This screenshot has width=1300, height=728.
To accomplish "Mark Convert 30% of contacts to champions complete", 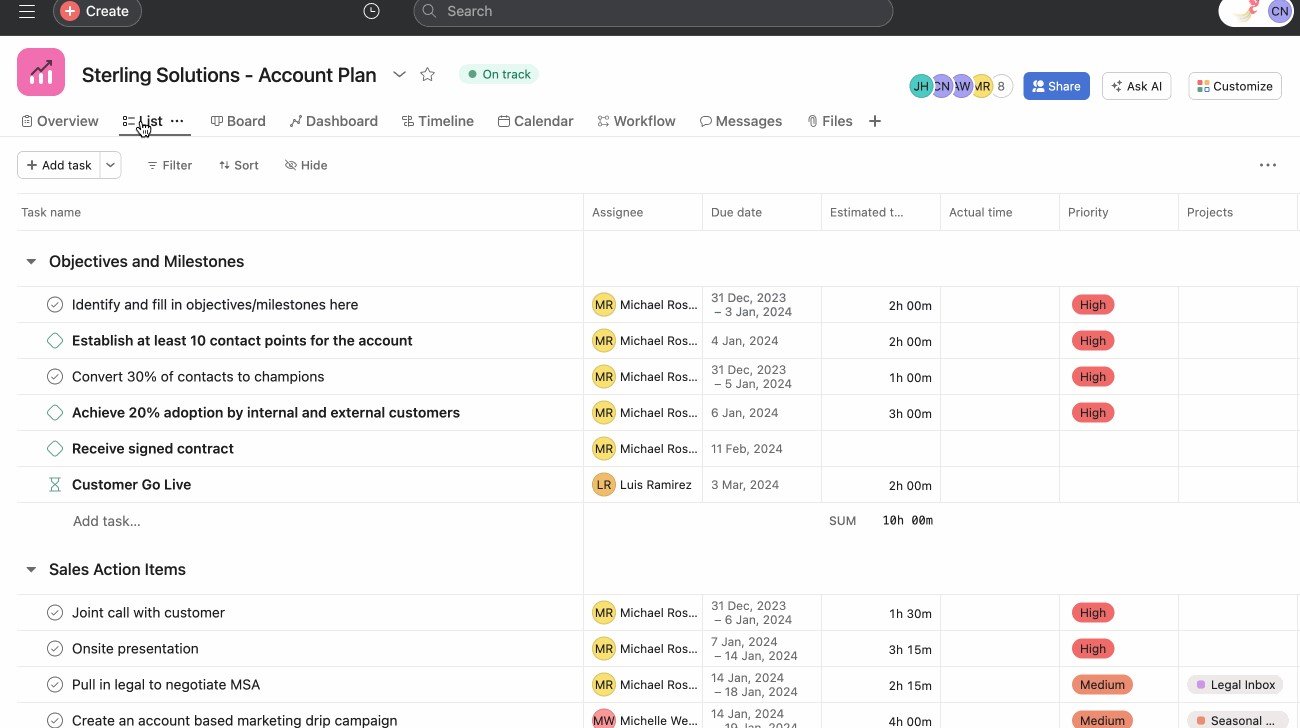I will 55,376.
